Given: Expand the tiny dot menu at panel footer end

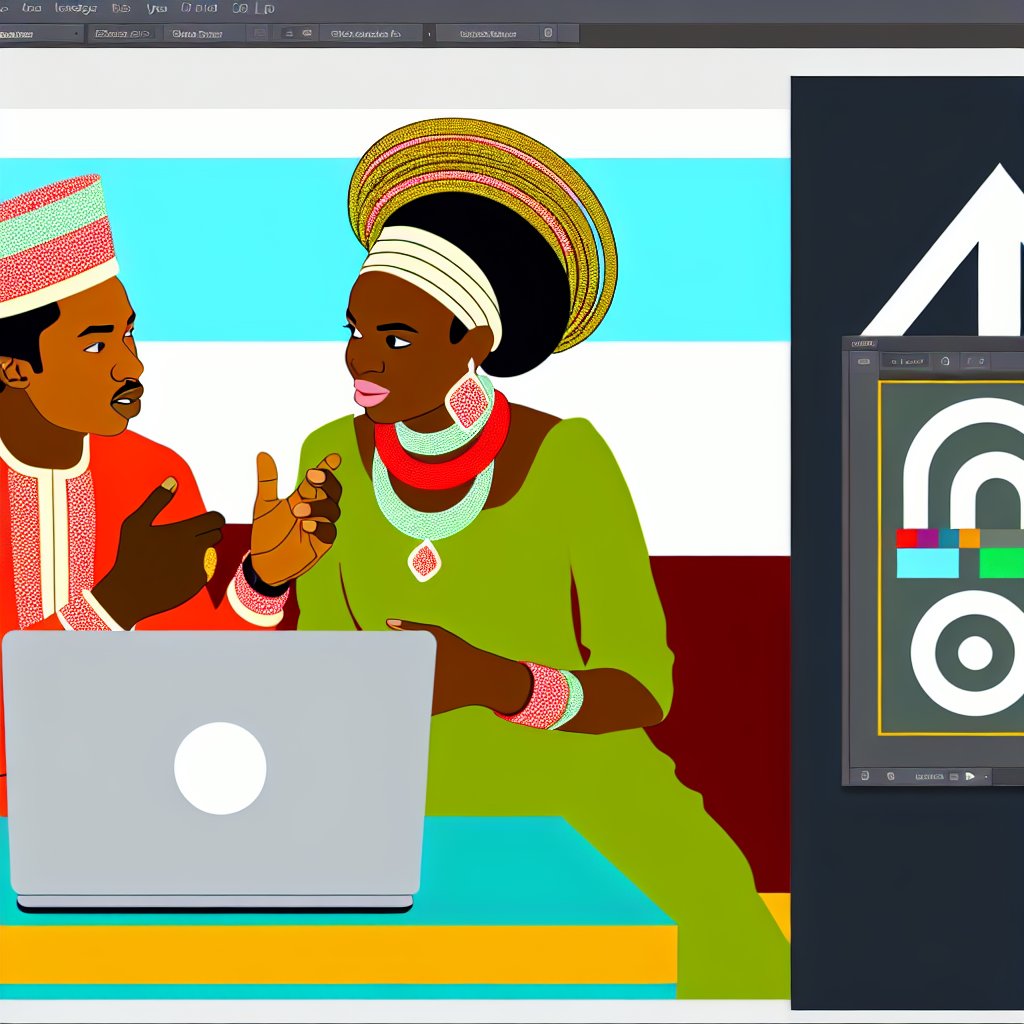Looking at the screenshot, I should click(x=985, y=777).
